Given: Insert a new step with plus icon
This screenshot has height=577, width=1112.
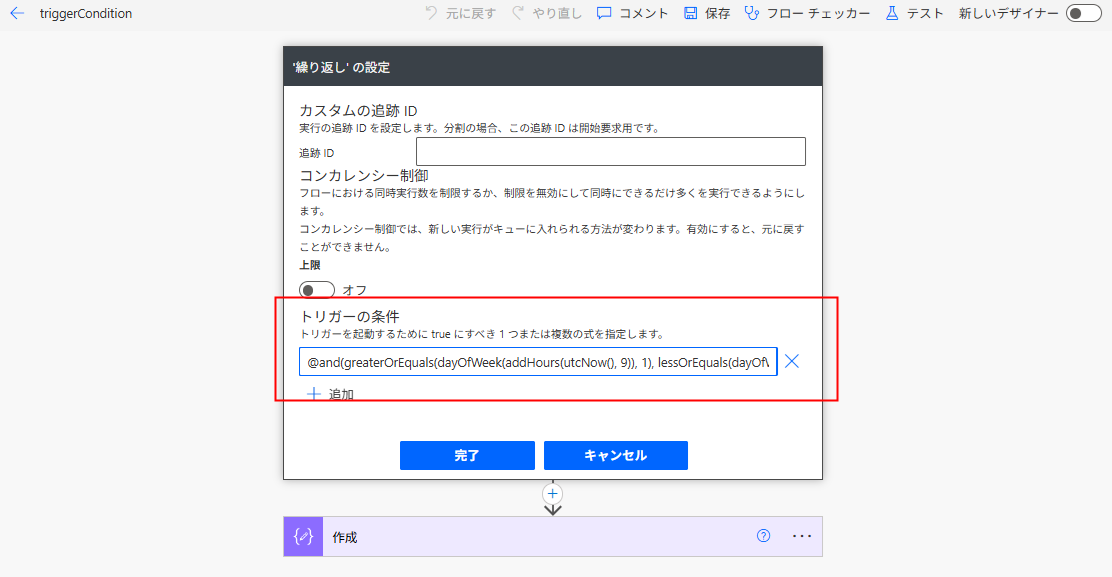Looking at the screenshot, I should click(553, 494).
